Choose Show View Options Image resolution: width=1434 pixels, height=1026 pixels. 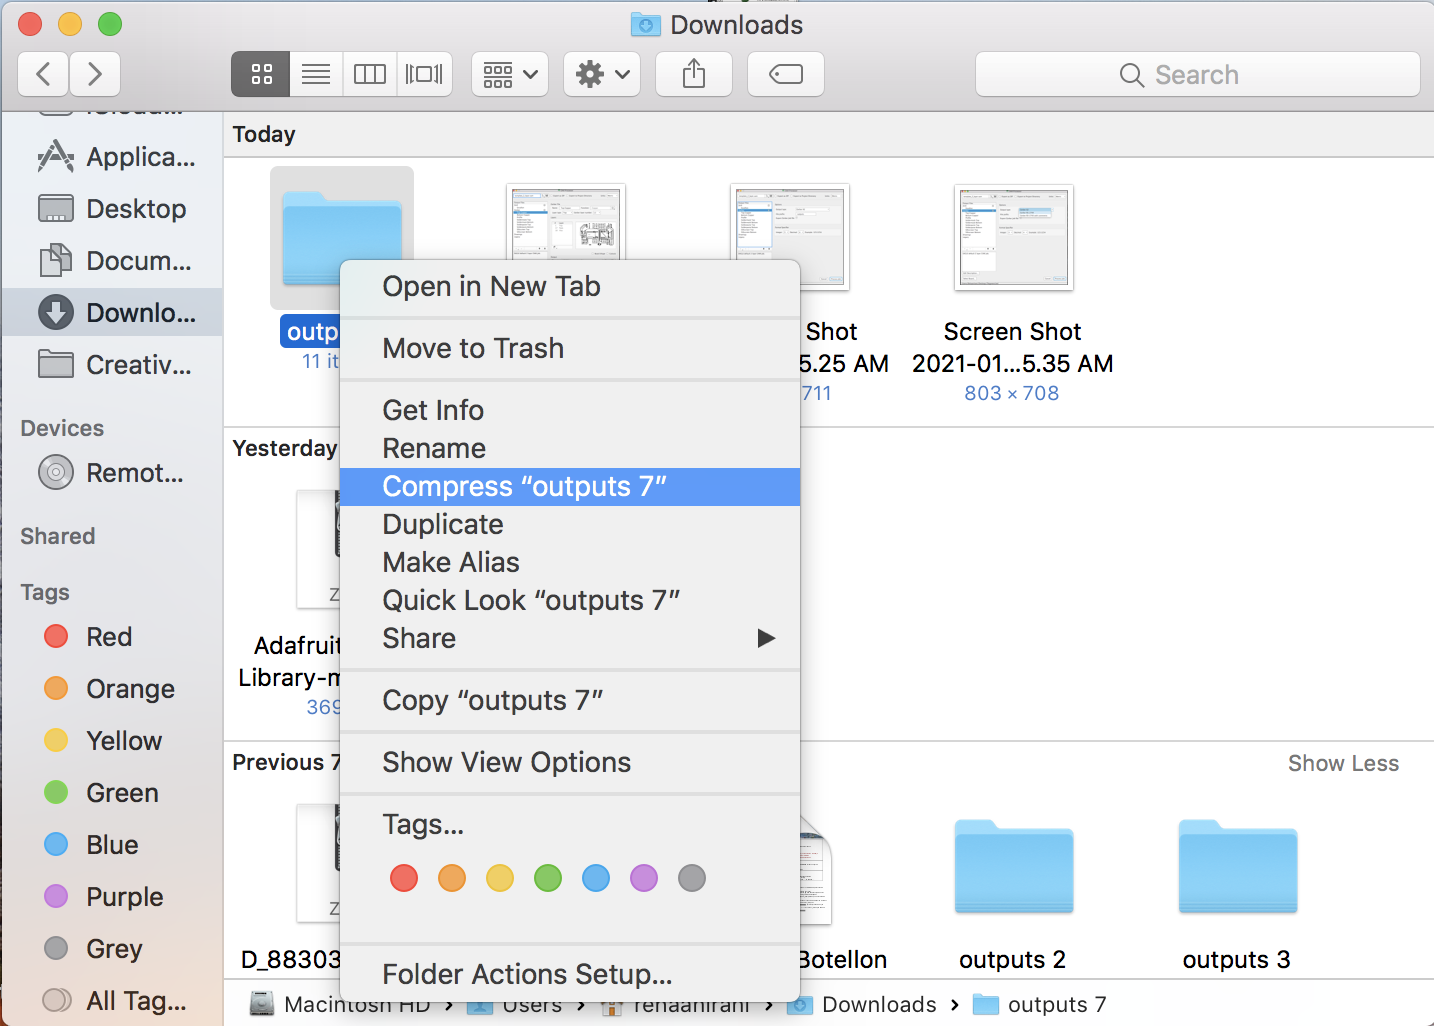click(x=570, y=763)
